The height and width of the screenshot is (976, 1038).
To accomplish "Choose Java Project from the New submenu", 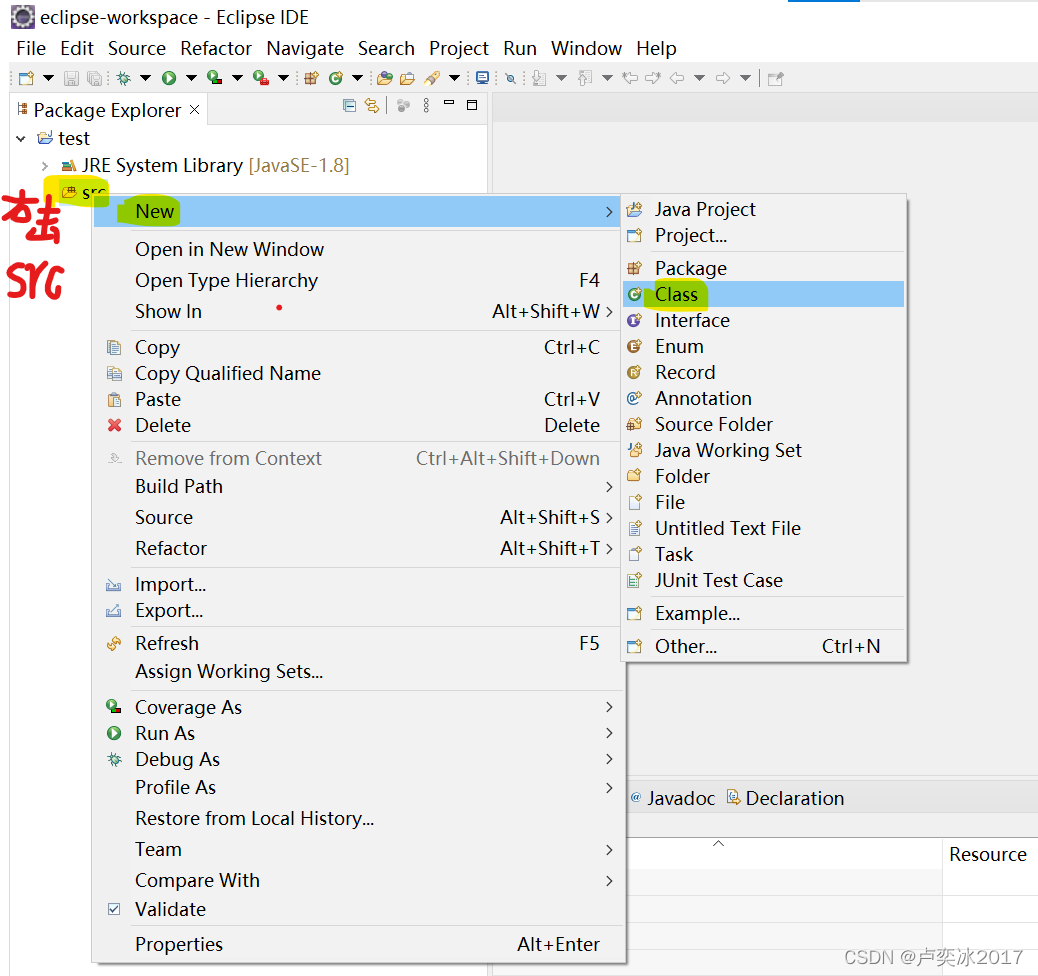I will (764, 209).
